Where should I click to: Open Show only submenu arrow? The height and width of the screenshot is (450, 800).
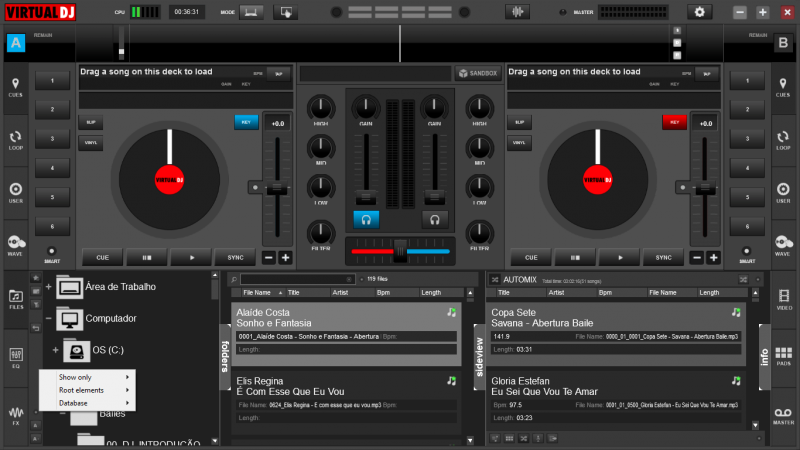[x=127, y=377]
